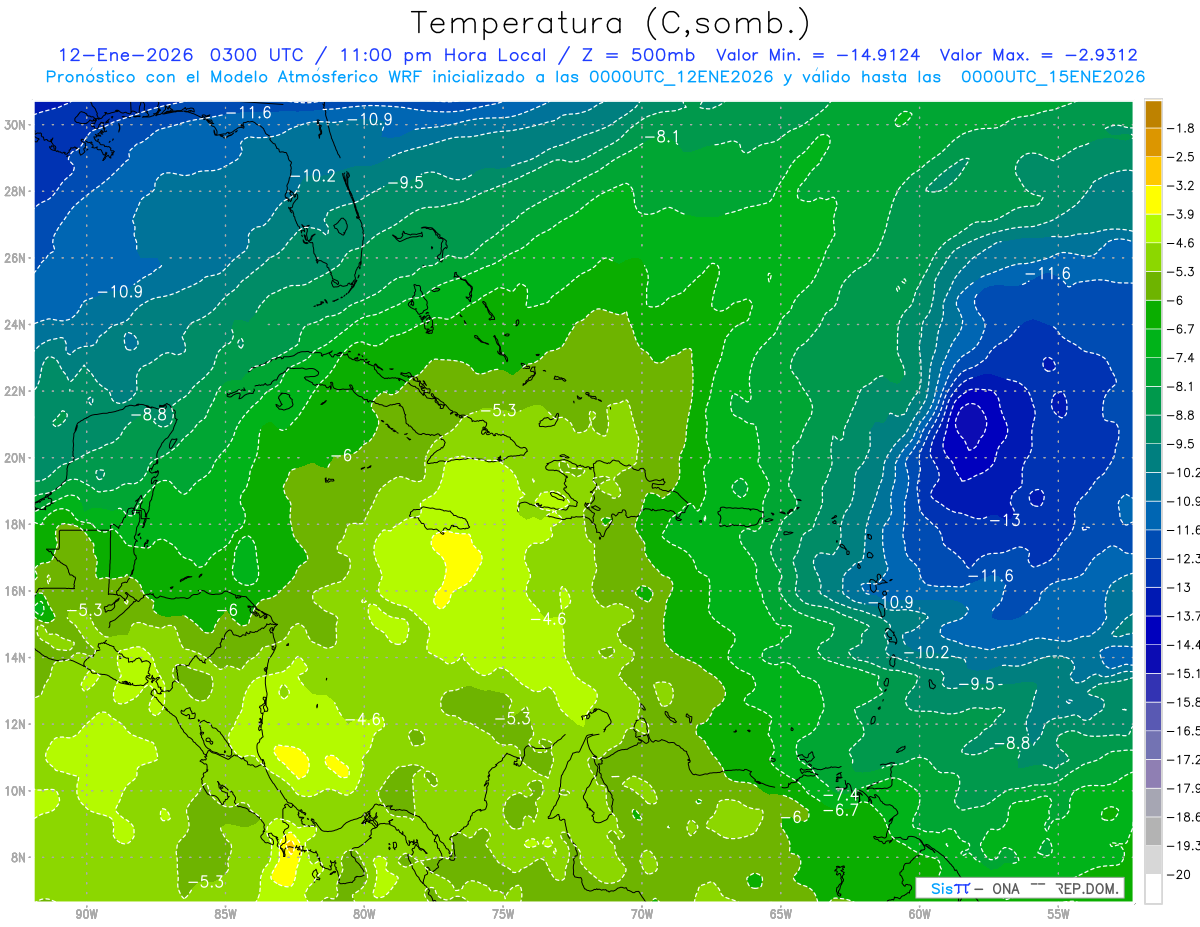Click the '18N' latitude axis label
Viewport: 1200px width, 927px height.
coord(14,524)
